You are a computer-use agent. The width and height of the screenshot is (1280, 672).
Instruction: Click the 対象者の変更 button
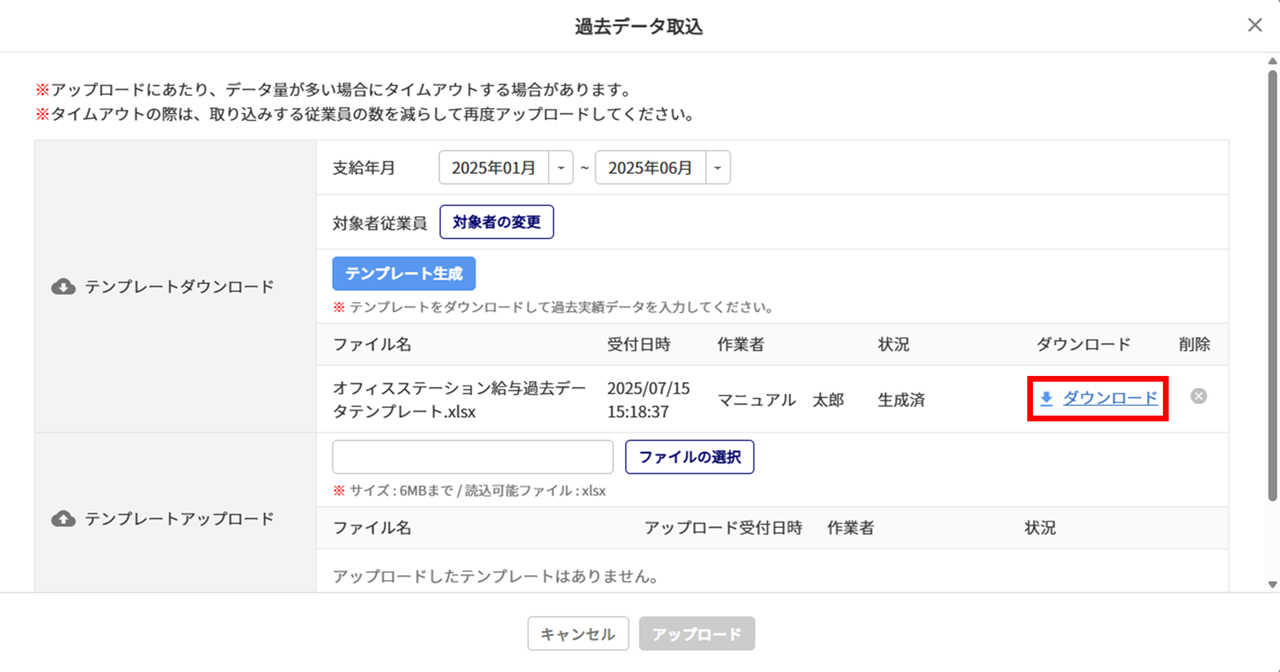point(497,222)
